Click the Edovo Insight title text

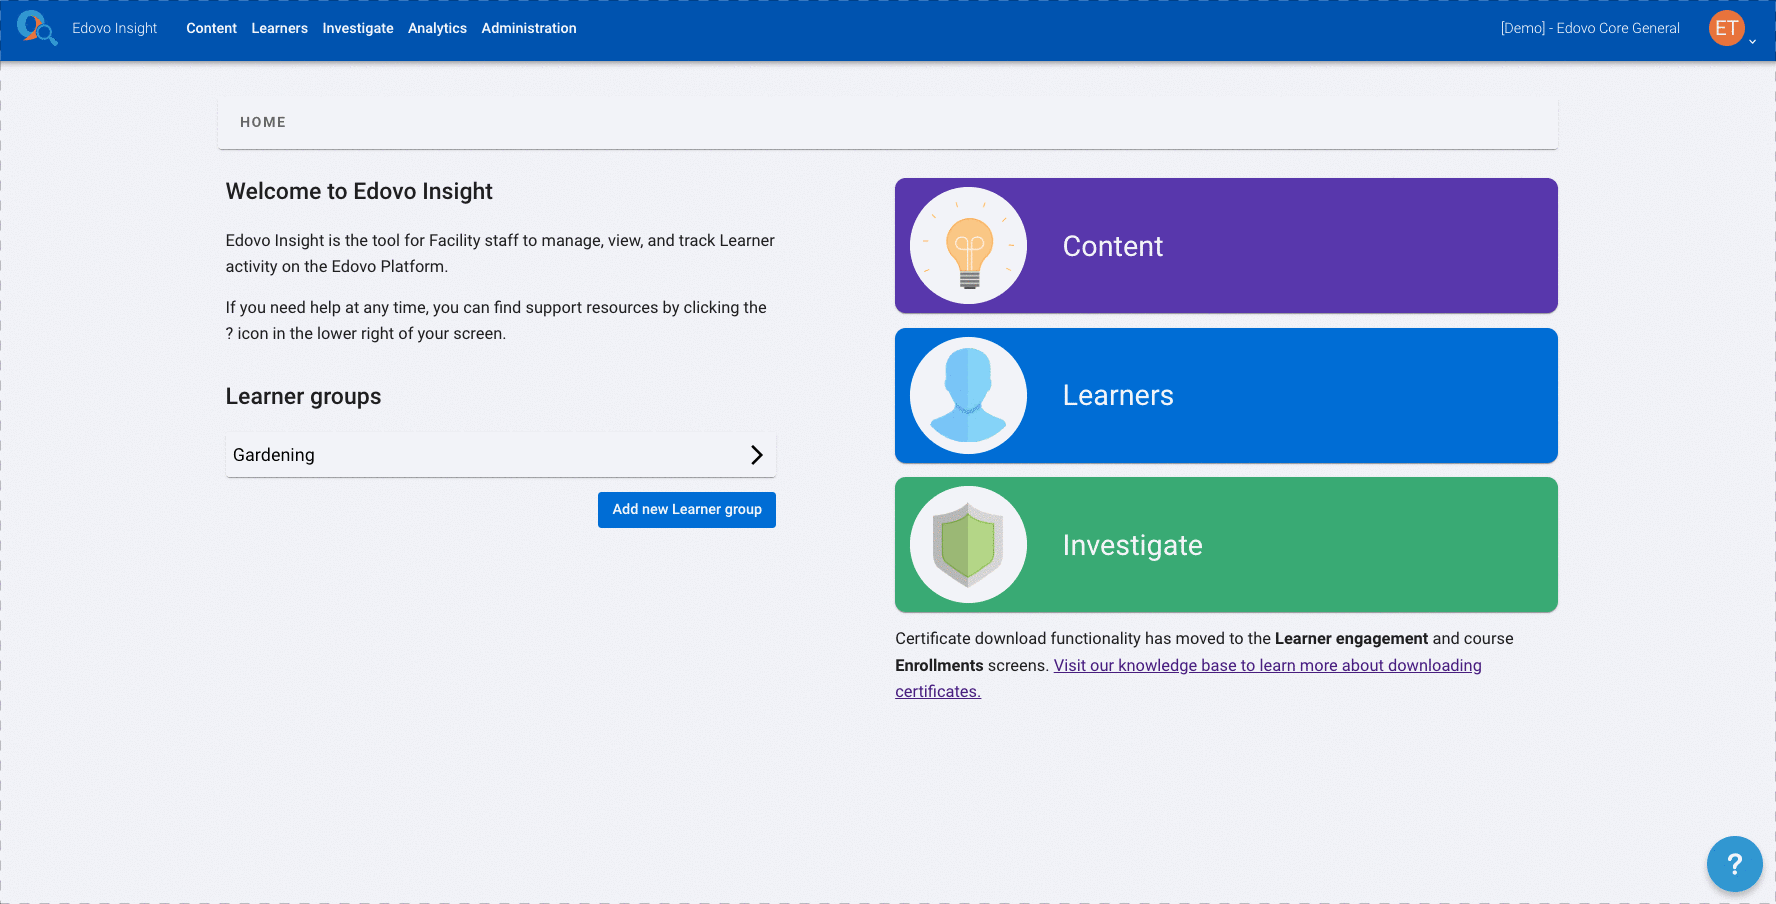[x=114, y=28]
